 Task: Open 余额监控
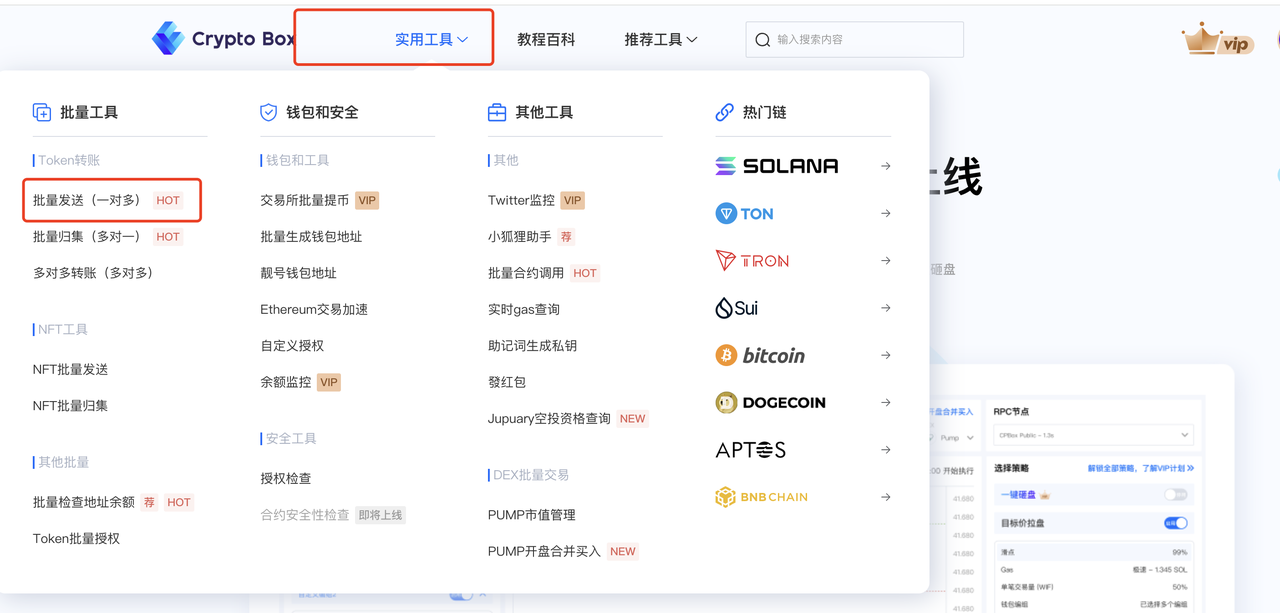(x=285, y=382)
